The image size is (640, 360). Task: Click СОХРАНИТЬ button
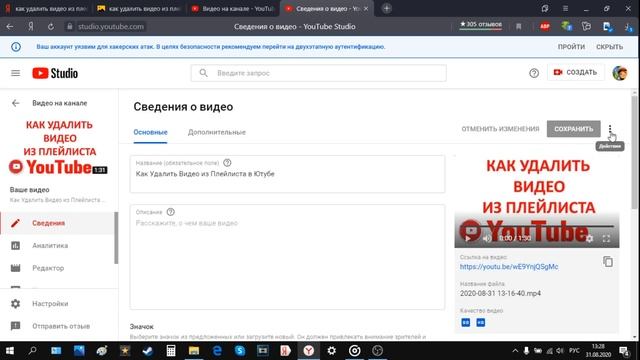573,129
